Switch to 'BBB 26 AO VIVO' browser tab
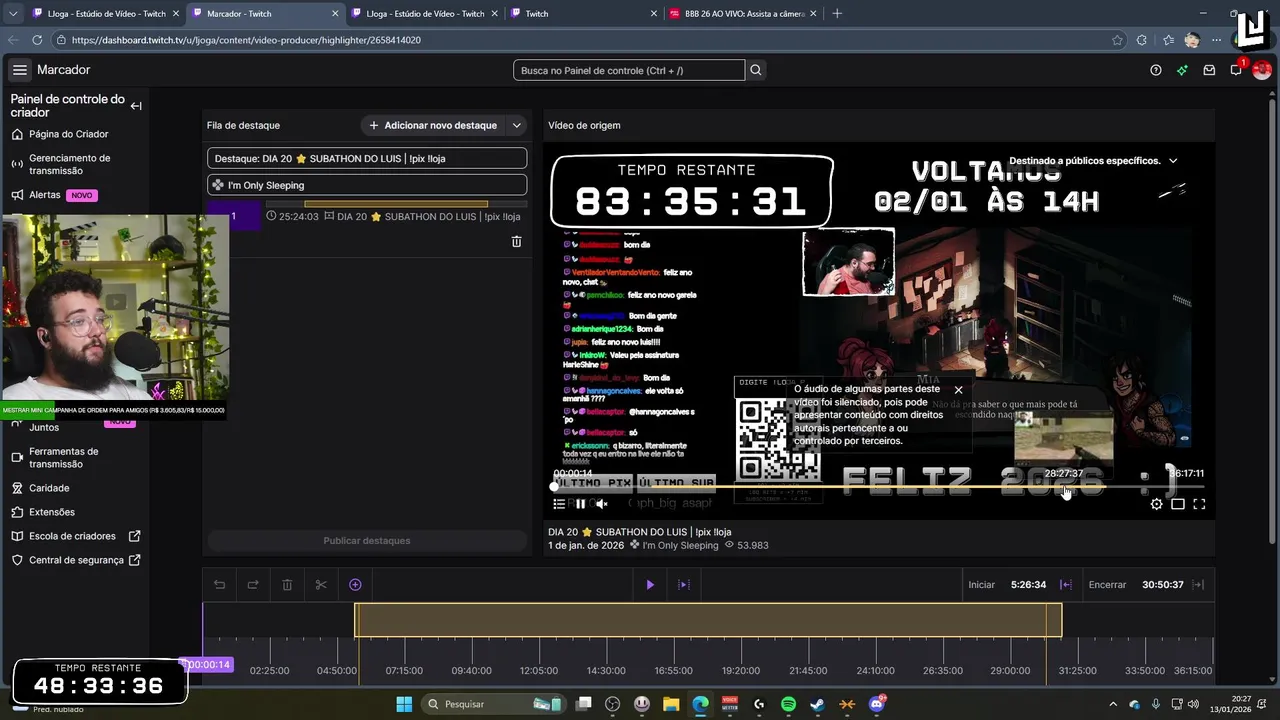Image resolution: width=1280 pixels, height=720 pixels. 740,14
